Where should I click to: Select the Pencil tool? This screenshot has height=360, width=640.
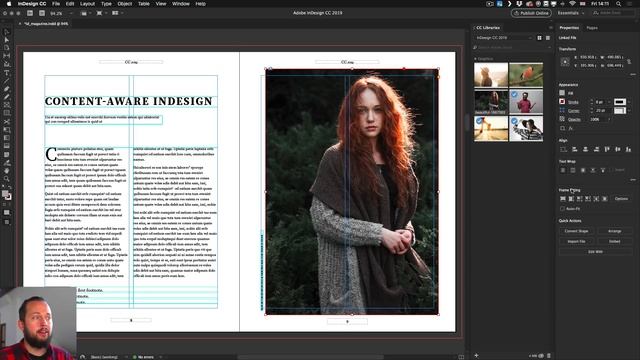[x=7, y=97]
